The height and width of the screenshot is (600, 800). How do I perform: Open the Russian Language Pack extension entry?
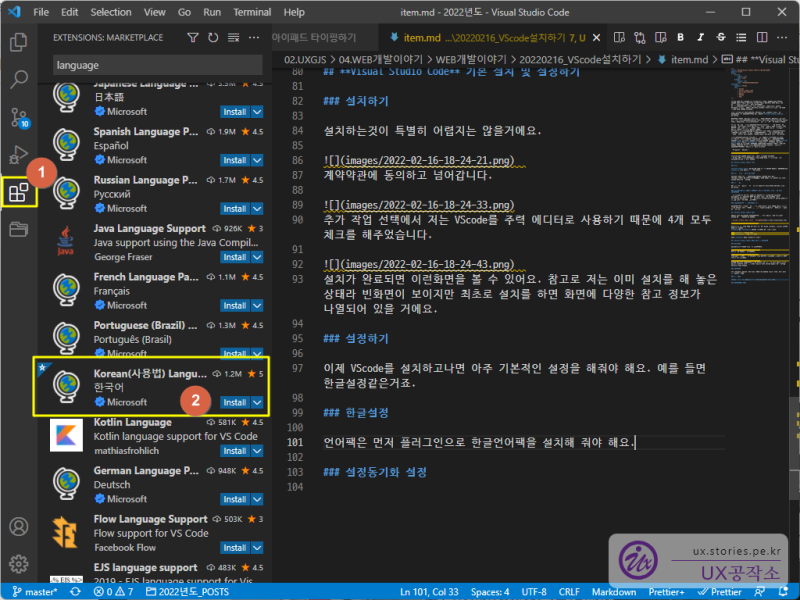coord(153,194)
